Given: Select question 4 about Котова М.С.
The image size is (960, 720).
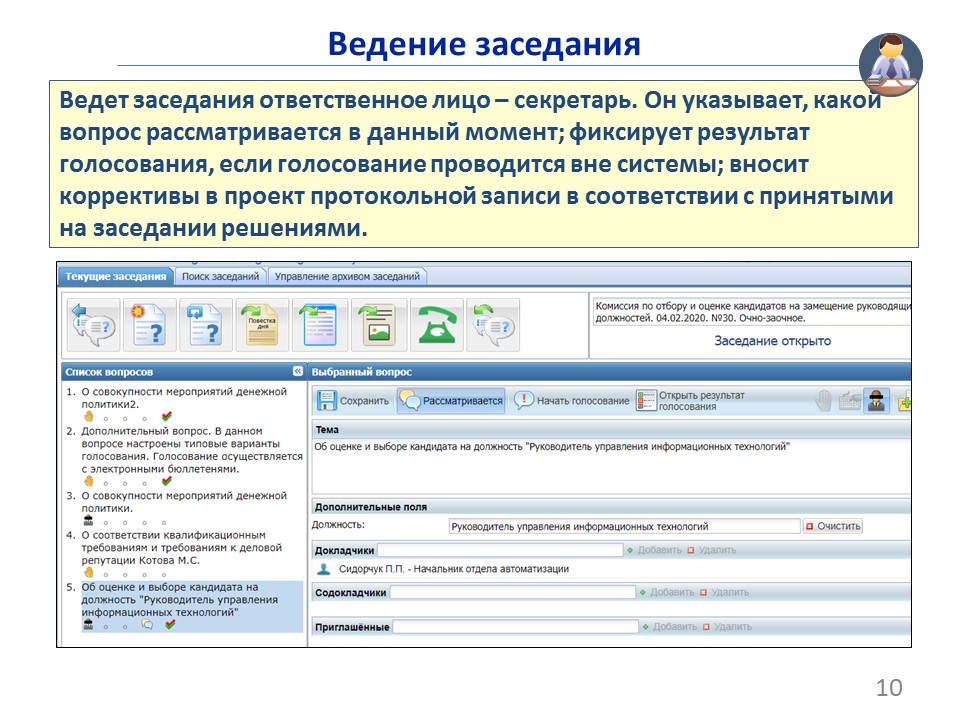Looking at the screenshot, I should [184, 547].
